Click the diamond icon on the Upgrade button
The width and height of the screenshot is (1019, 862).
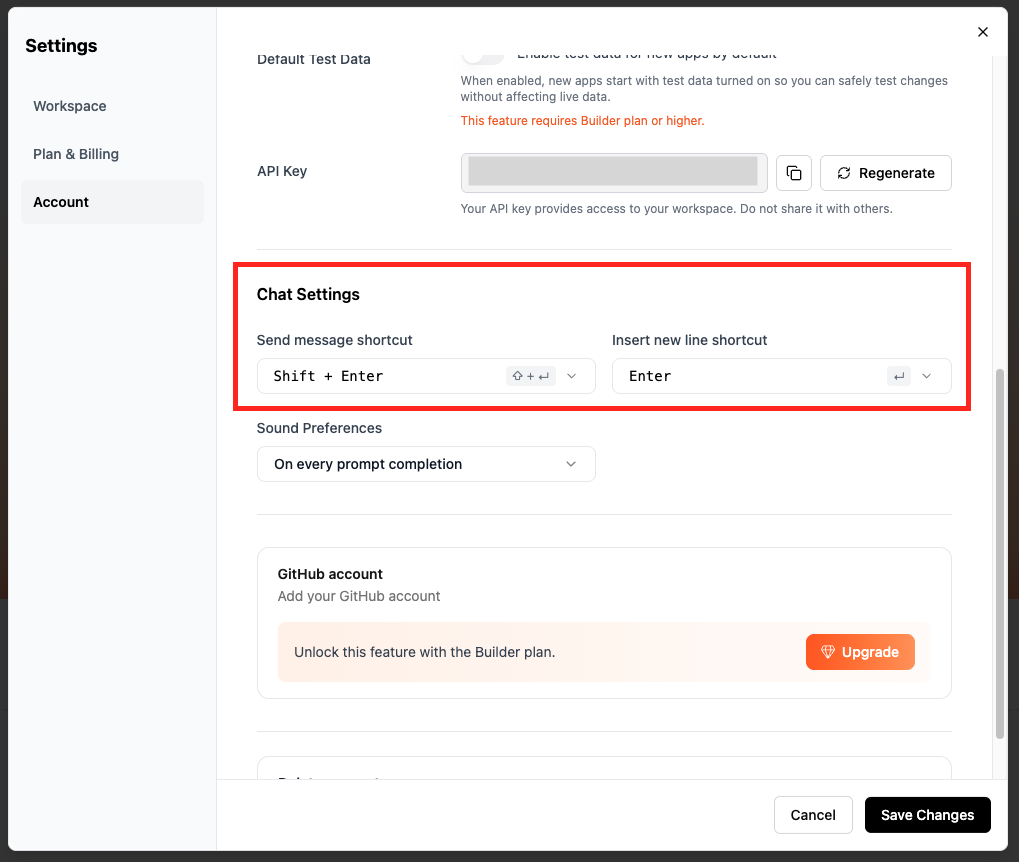[x=828, y=652]
